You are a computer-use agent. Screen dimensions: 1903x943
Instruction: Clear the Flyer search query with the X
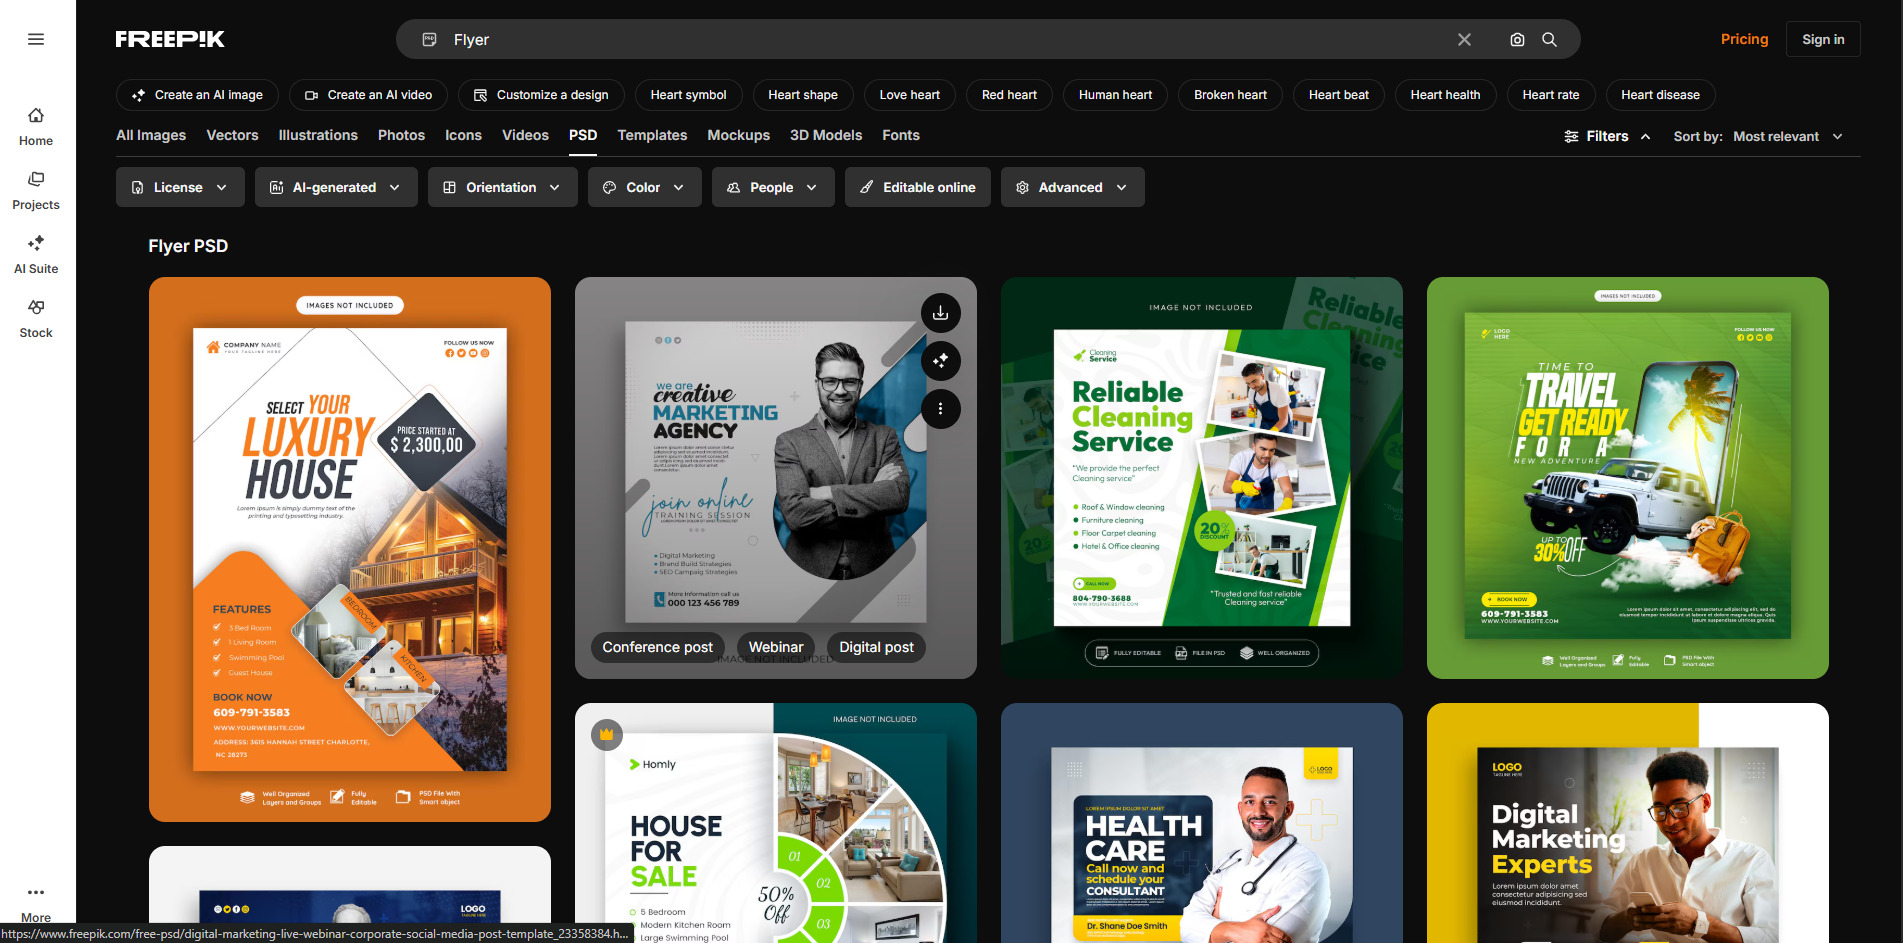coord(1464,39)
